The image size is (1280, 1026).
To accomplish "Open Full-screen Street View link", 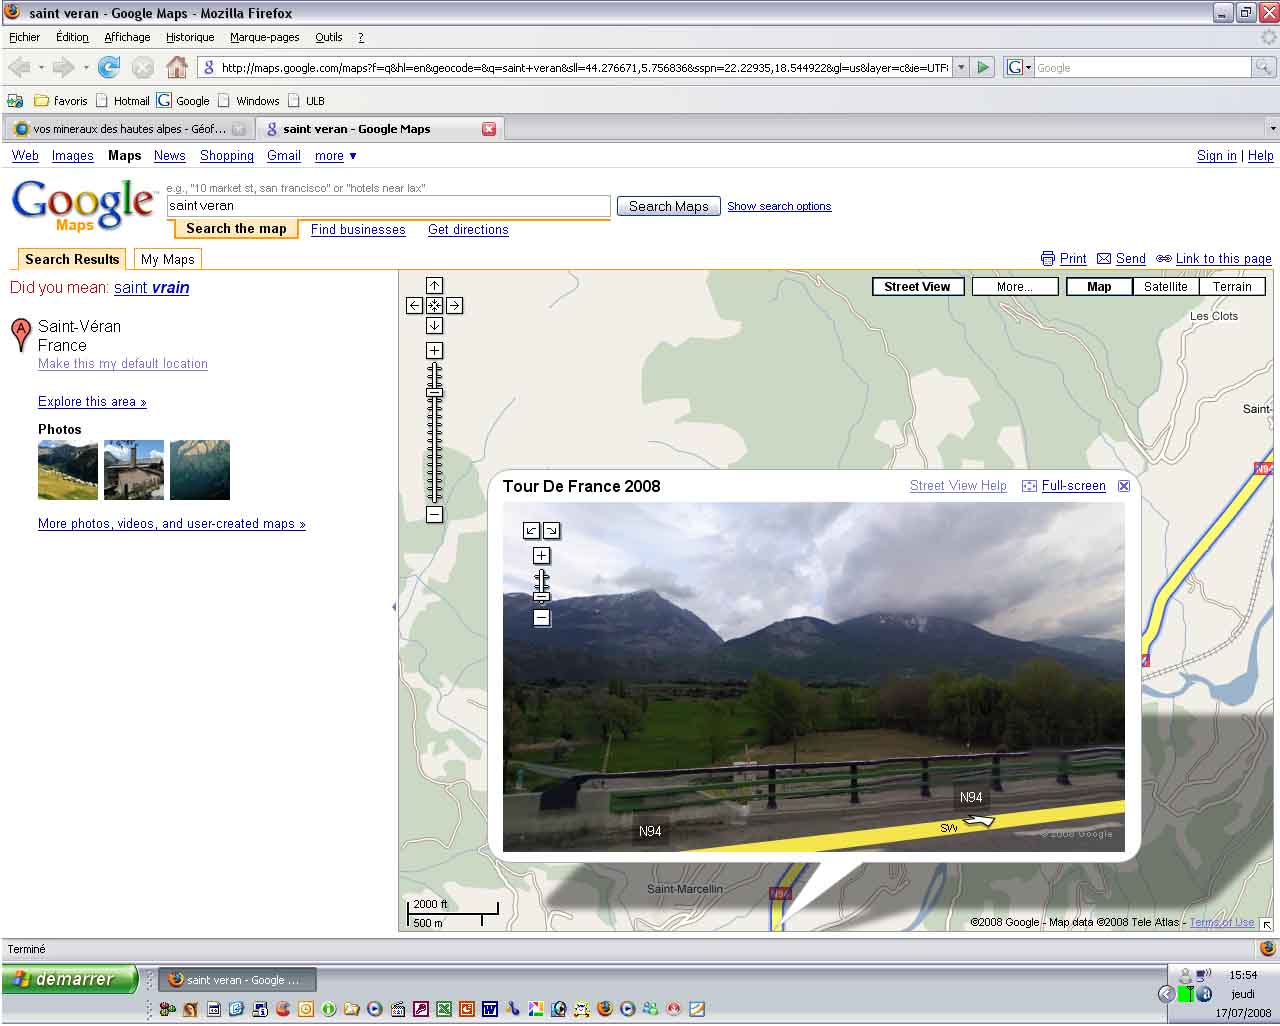I will pyautogui.click(x=1073, y=486).
